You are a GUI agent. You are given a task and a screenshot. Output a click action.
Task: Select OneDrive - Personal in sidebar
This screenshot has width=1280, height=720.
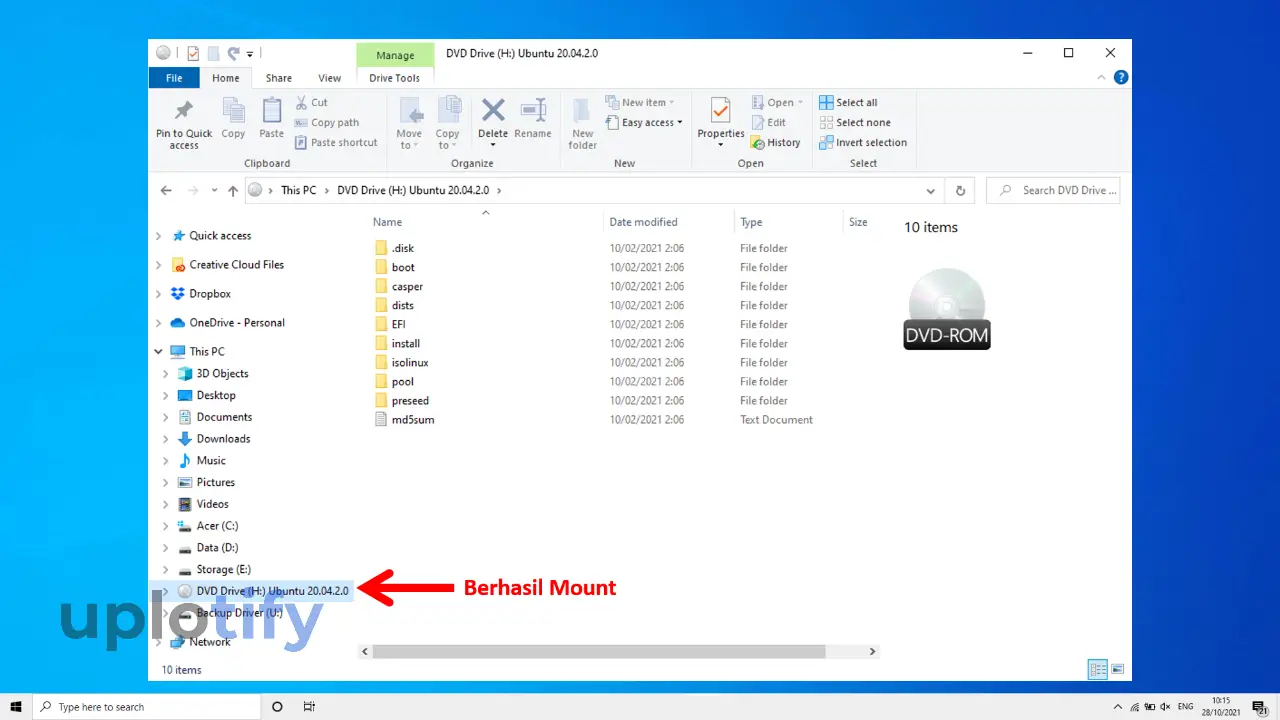tap(237, 322)
